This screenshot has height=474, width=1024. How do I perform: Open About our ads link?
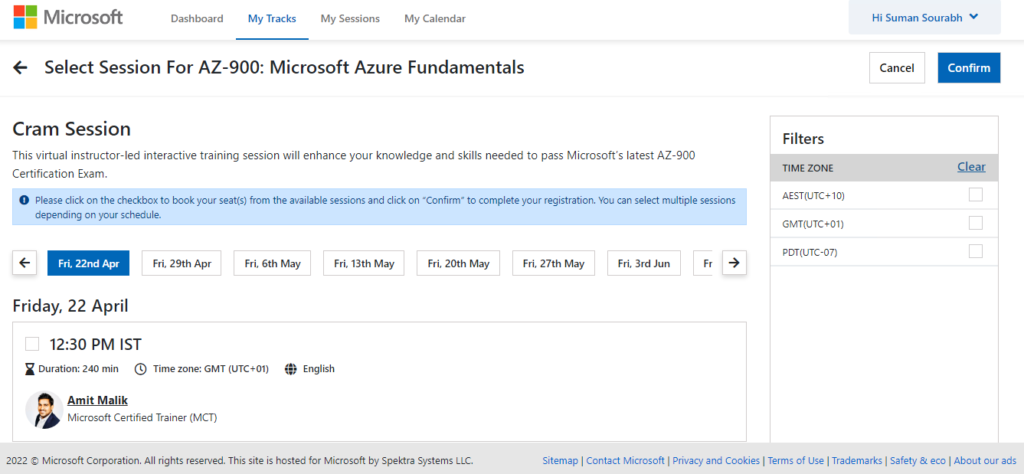point(985,460)
